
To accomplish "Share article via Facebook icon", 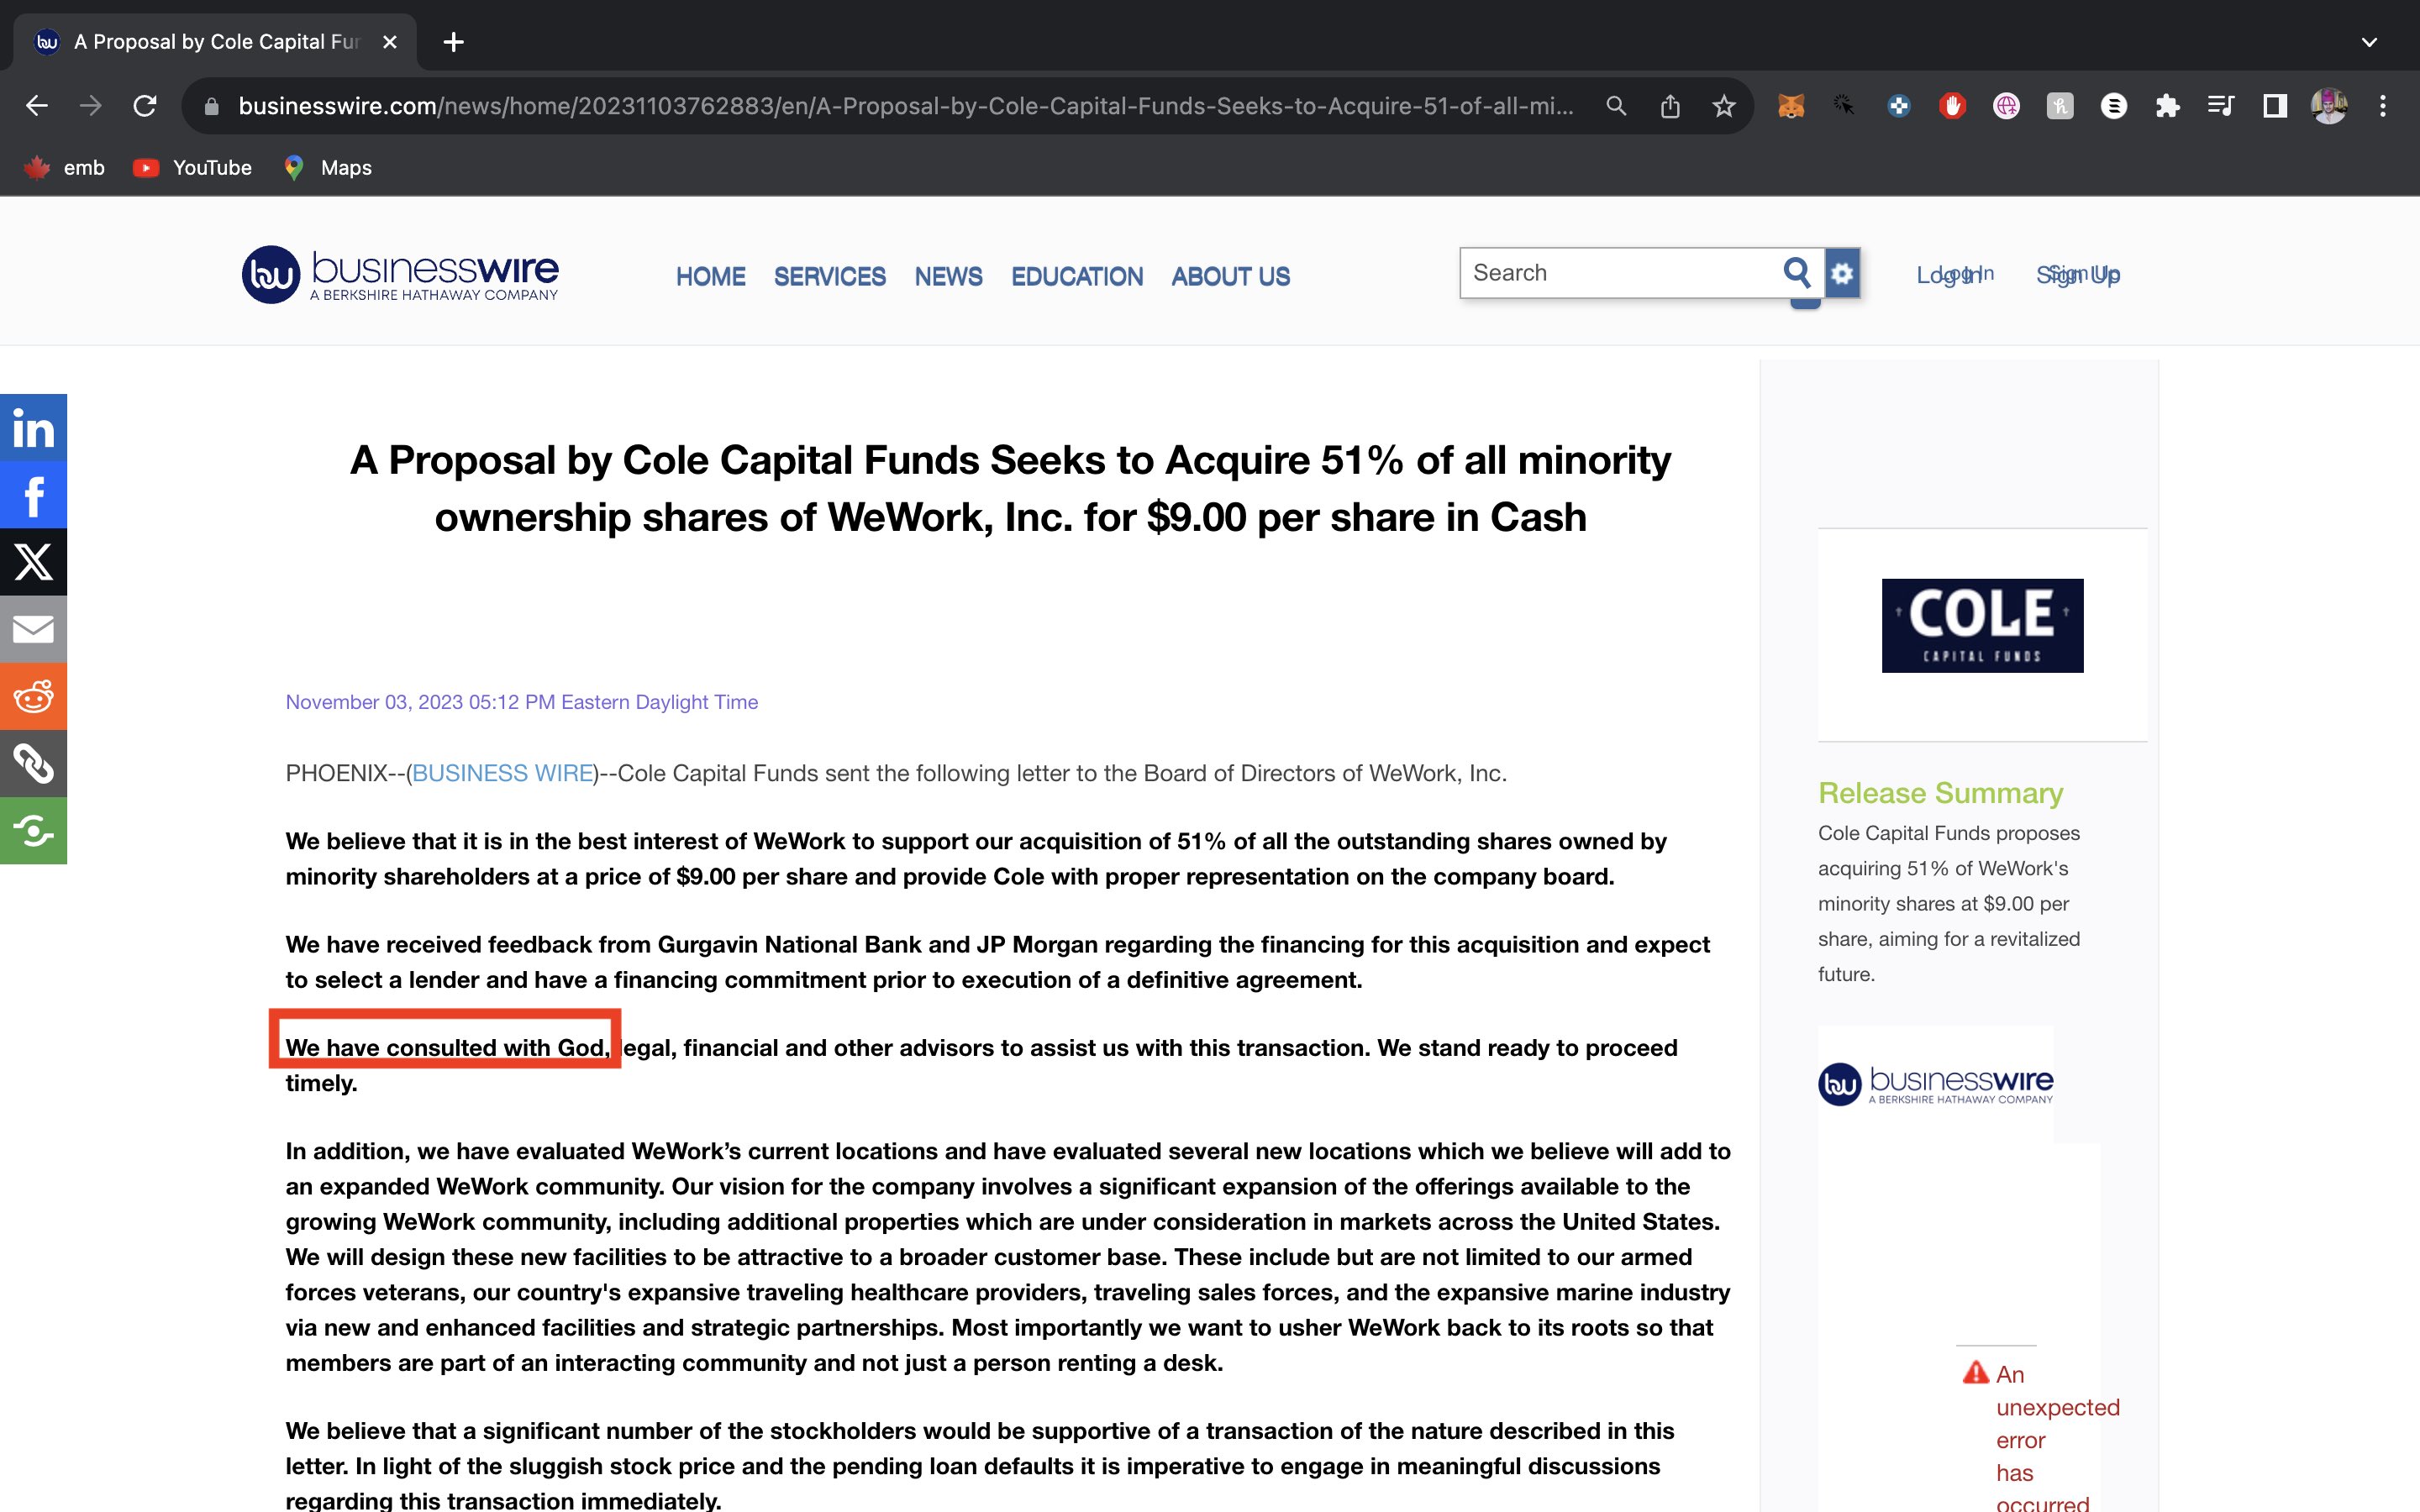I will pos(33,495).
